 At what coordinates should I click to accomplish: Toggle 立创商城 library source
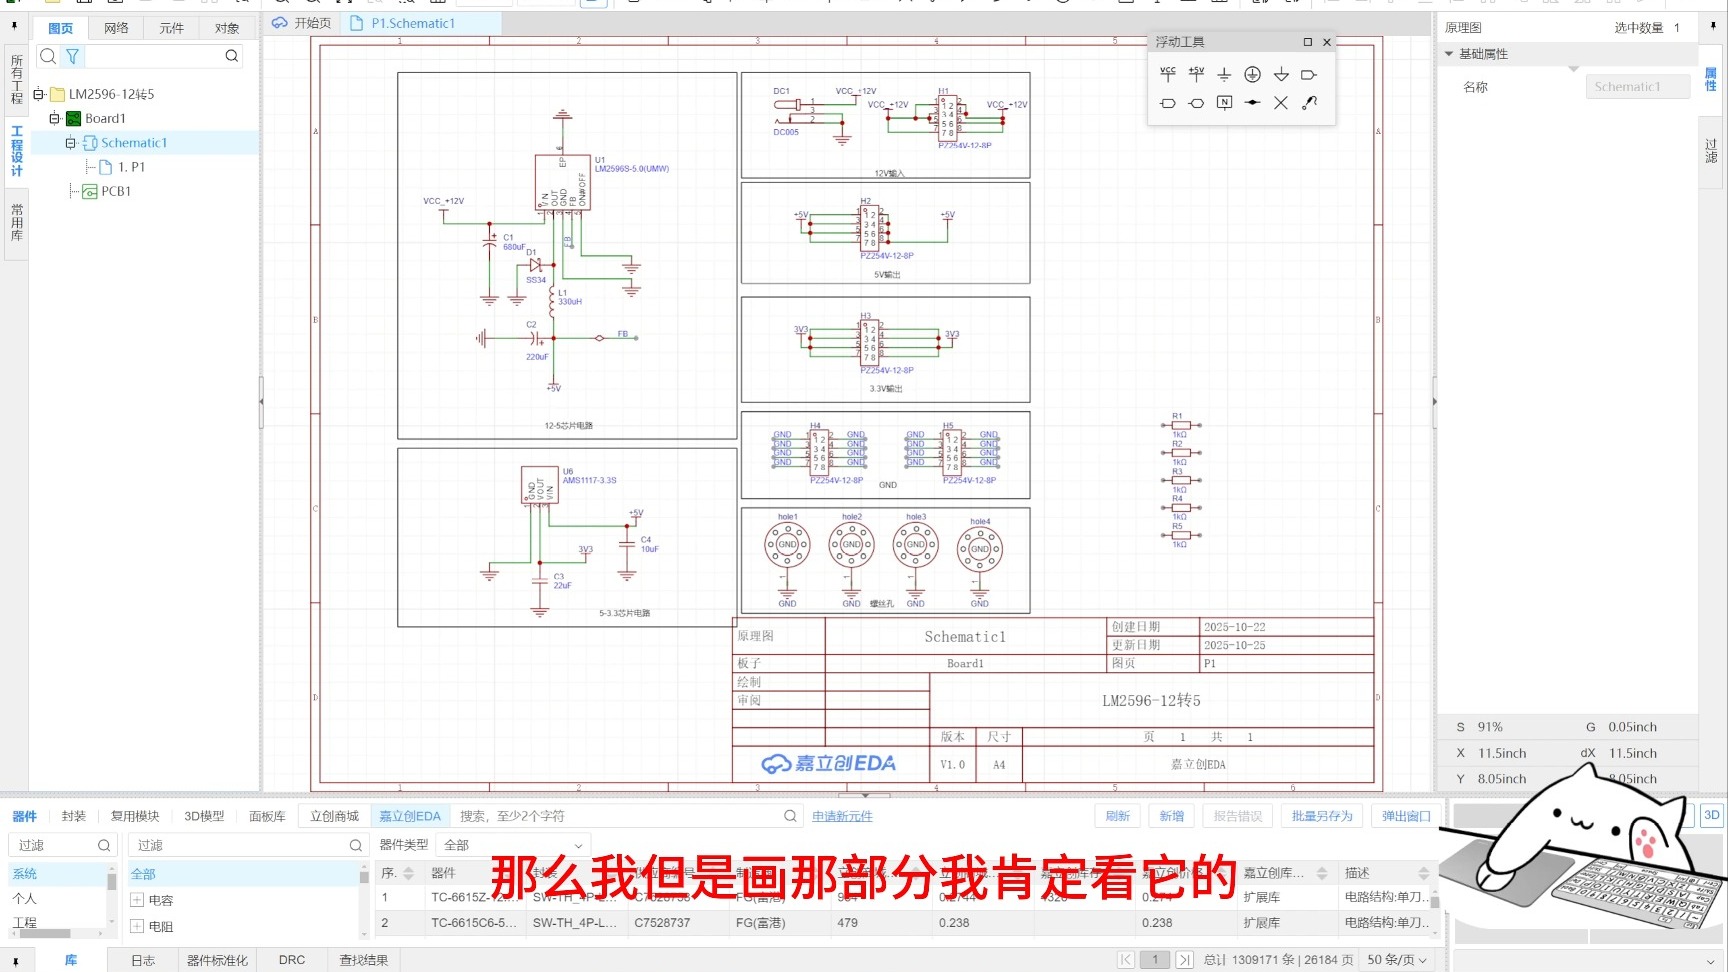pyautogui.click(x=334, y=816)
